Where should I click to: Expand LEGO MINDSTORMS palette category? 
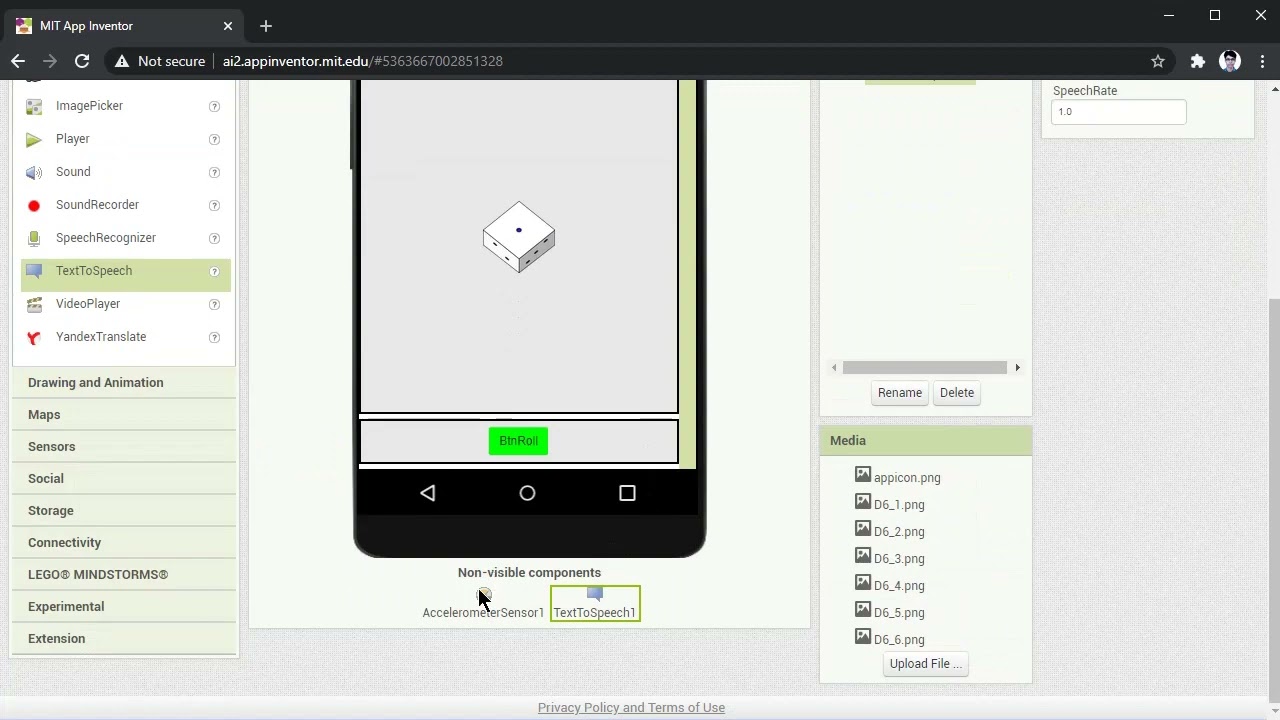click(x=124, y=575)
